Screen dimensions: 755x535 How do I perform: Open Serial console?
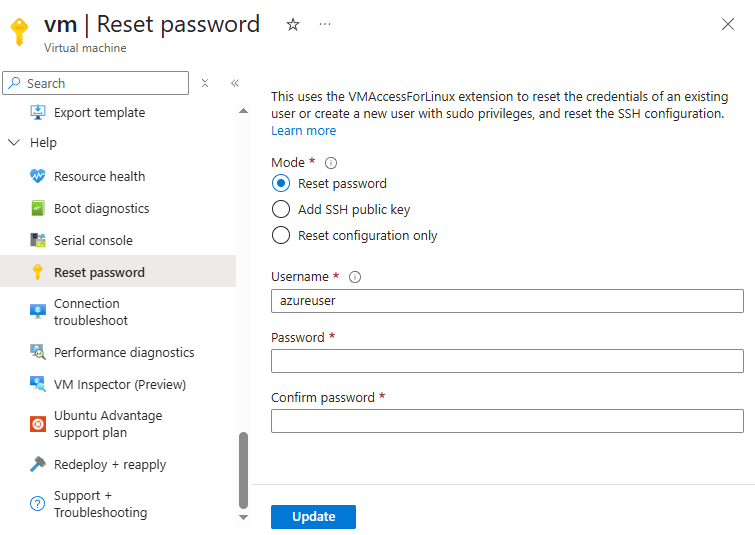tap(93, 240)
